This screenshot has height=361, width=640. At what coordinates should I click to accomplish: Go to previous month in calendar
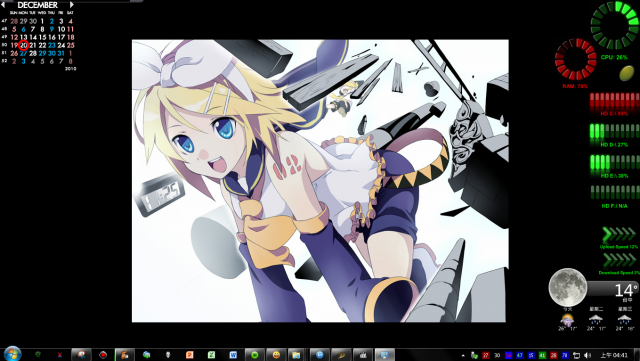pos(3,5)
